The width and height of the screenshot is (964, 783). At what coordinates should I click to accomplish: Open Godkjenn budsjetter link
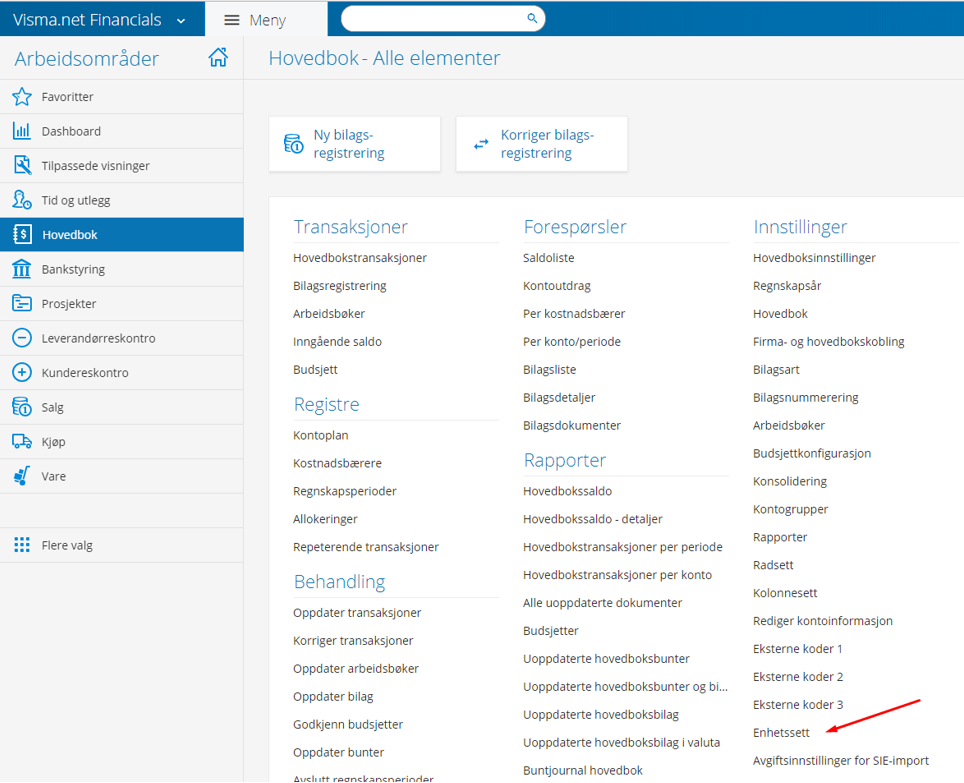coord(348,725)
